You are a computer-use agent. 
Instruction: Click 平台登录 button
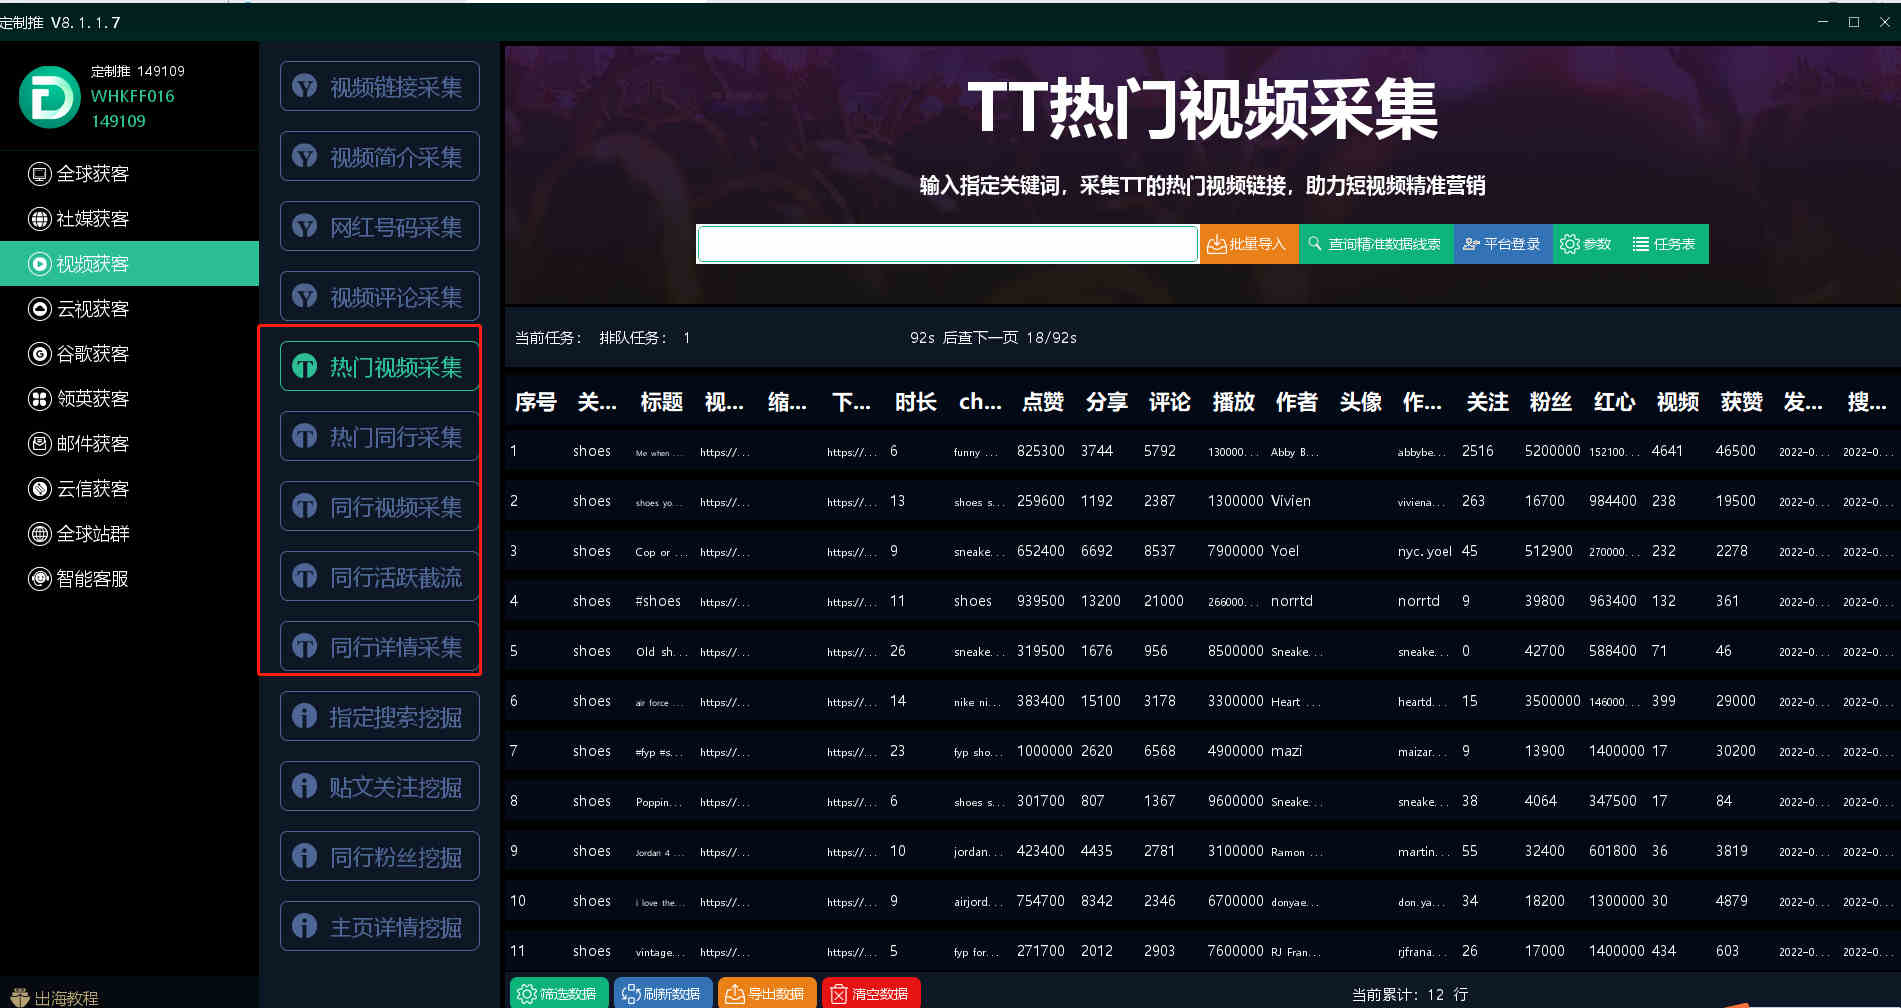point(1503,244)
